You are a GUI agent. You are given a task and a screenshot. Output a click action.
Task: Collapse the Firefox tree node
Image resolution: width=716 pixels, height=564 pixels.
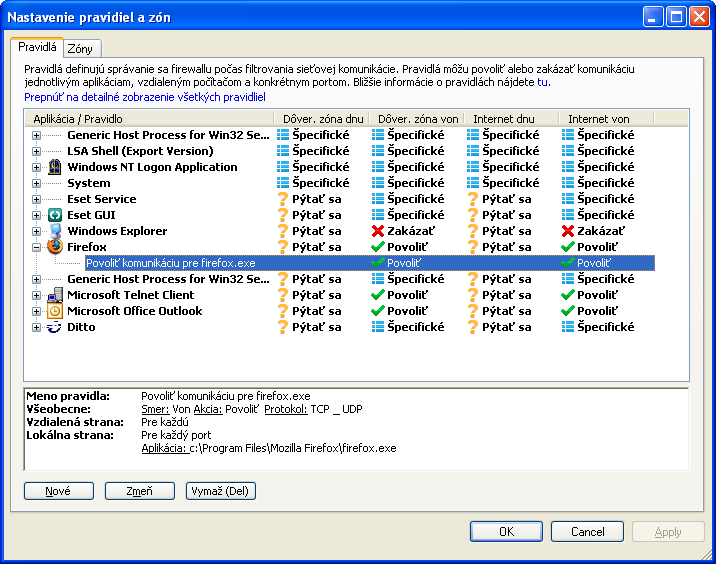coord(37,248)
